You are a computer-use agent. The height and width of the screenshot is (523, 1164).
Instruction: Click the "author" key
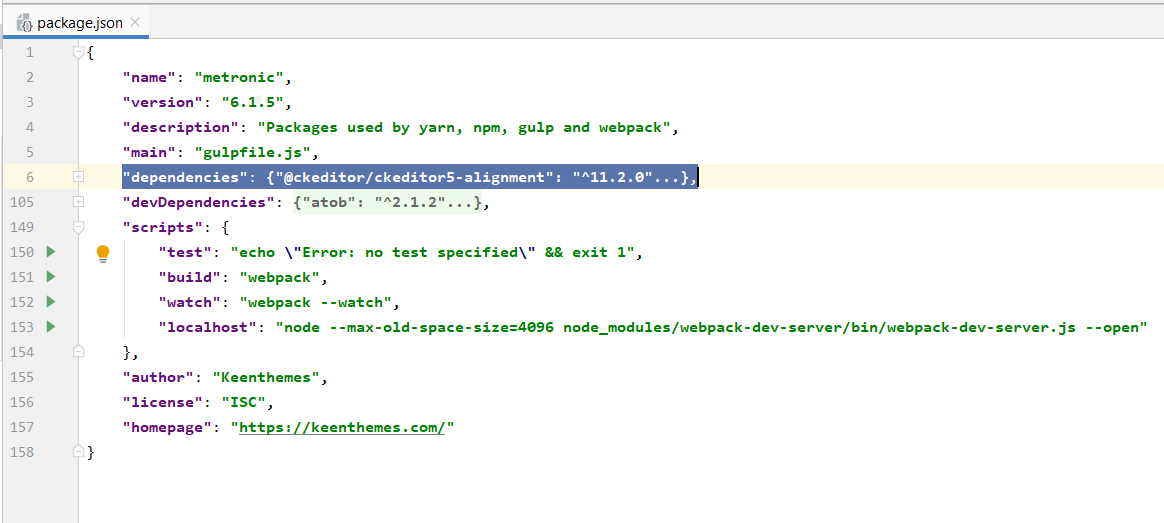pos(160,377)
